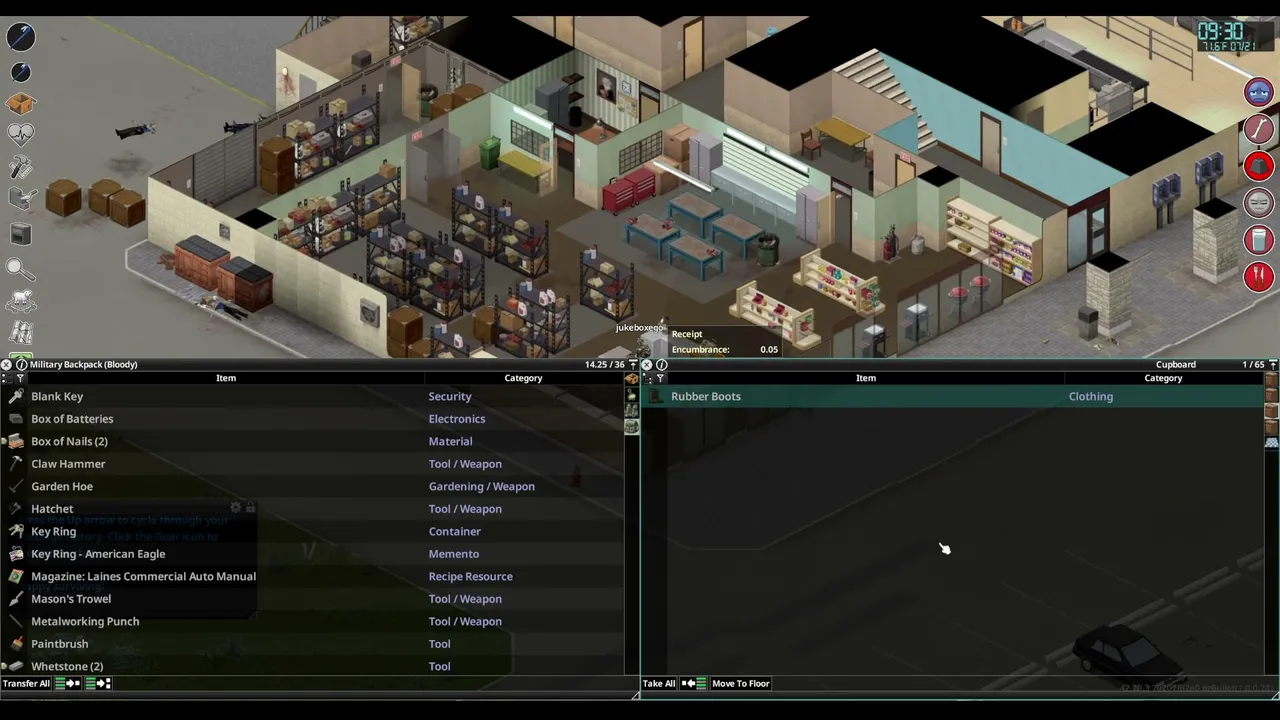
Task: Click the info icon in Cupboard panel header
Action: point(661,365)
